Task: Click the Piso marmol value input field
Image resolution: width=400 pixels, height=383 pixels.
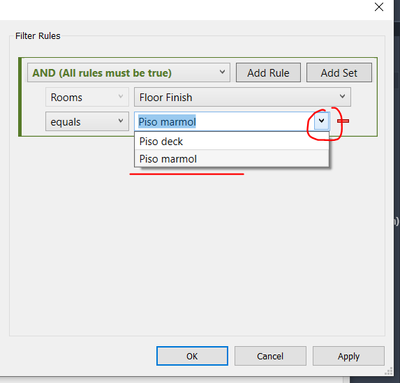Action: [224, 122]
